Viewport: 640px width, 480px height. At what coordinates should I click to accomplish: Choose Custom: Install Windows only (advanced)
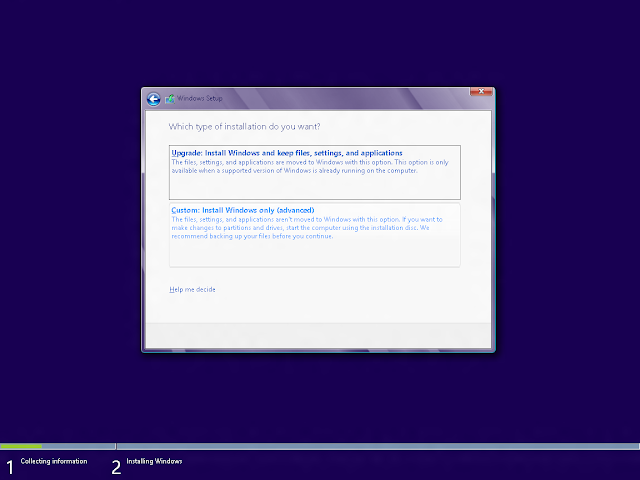point(315,235)
